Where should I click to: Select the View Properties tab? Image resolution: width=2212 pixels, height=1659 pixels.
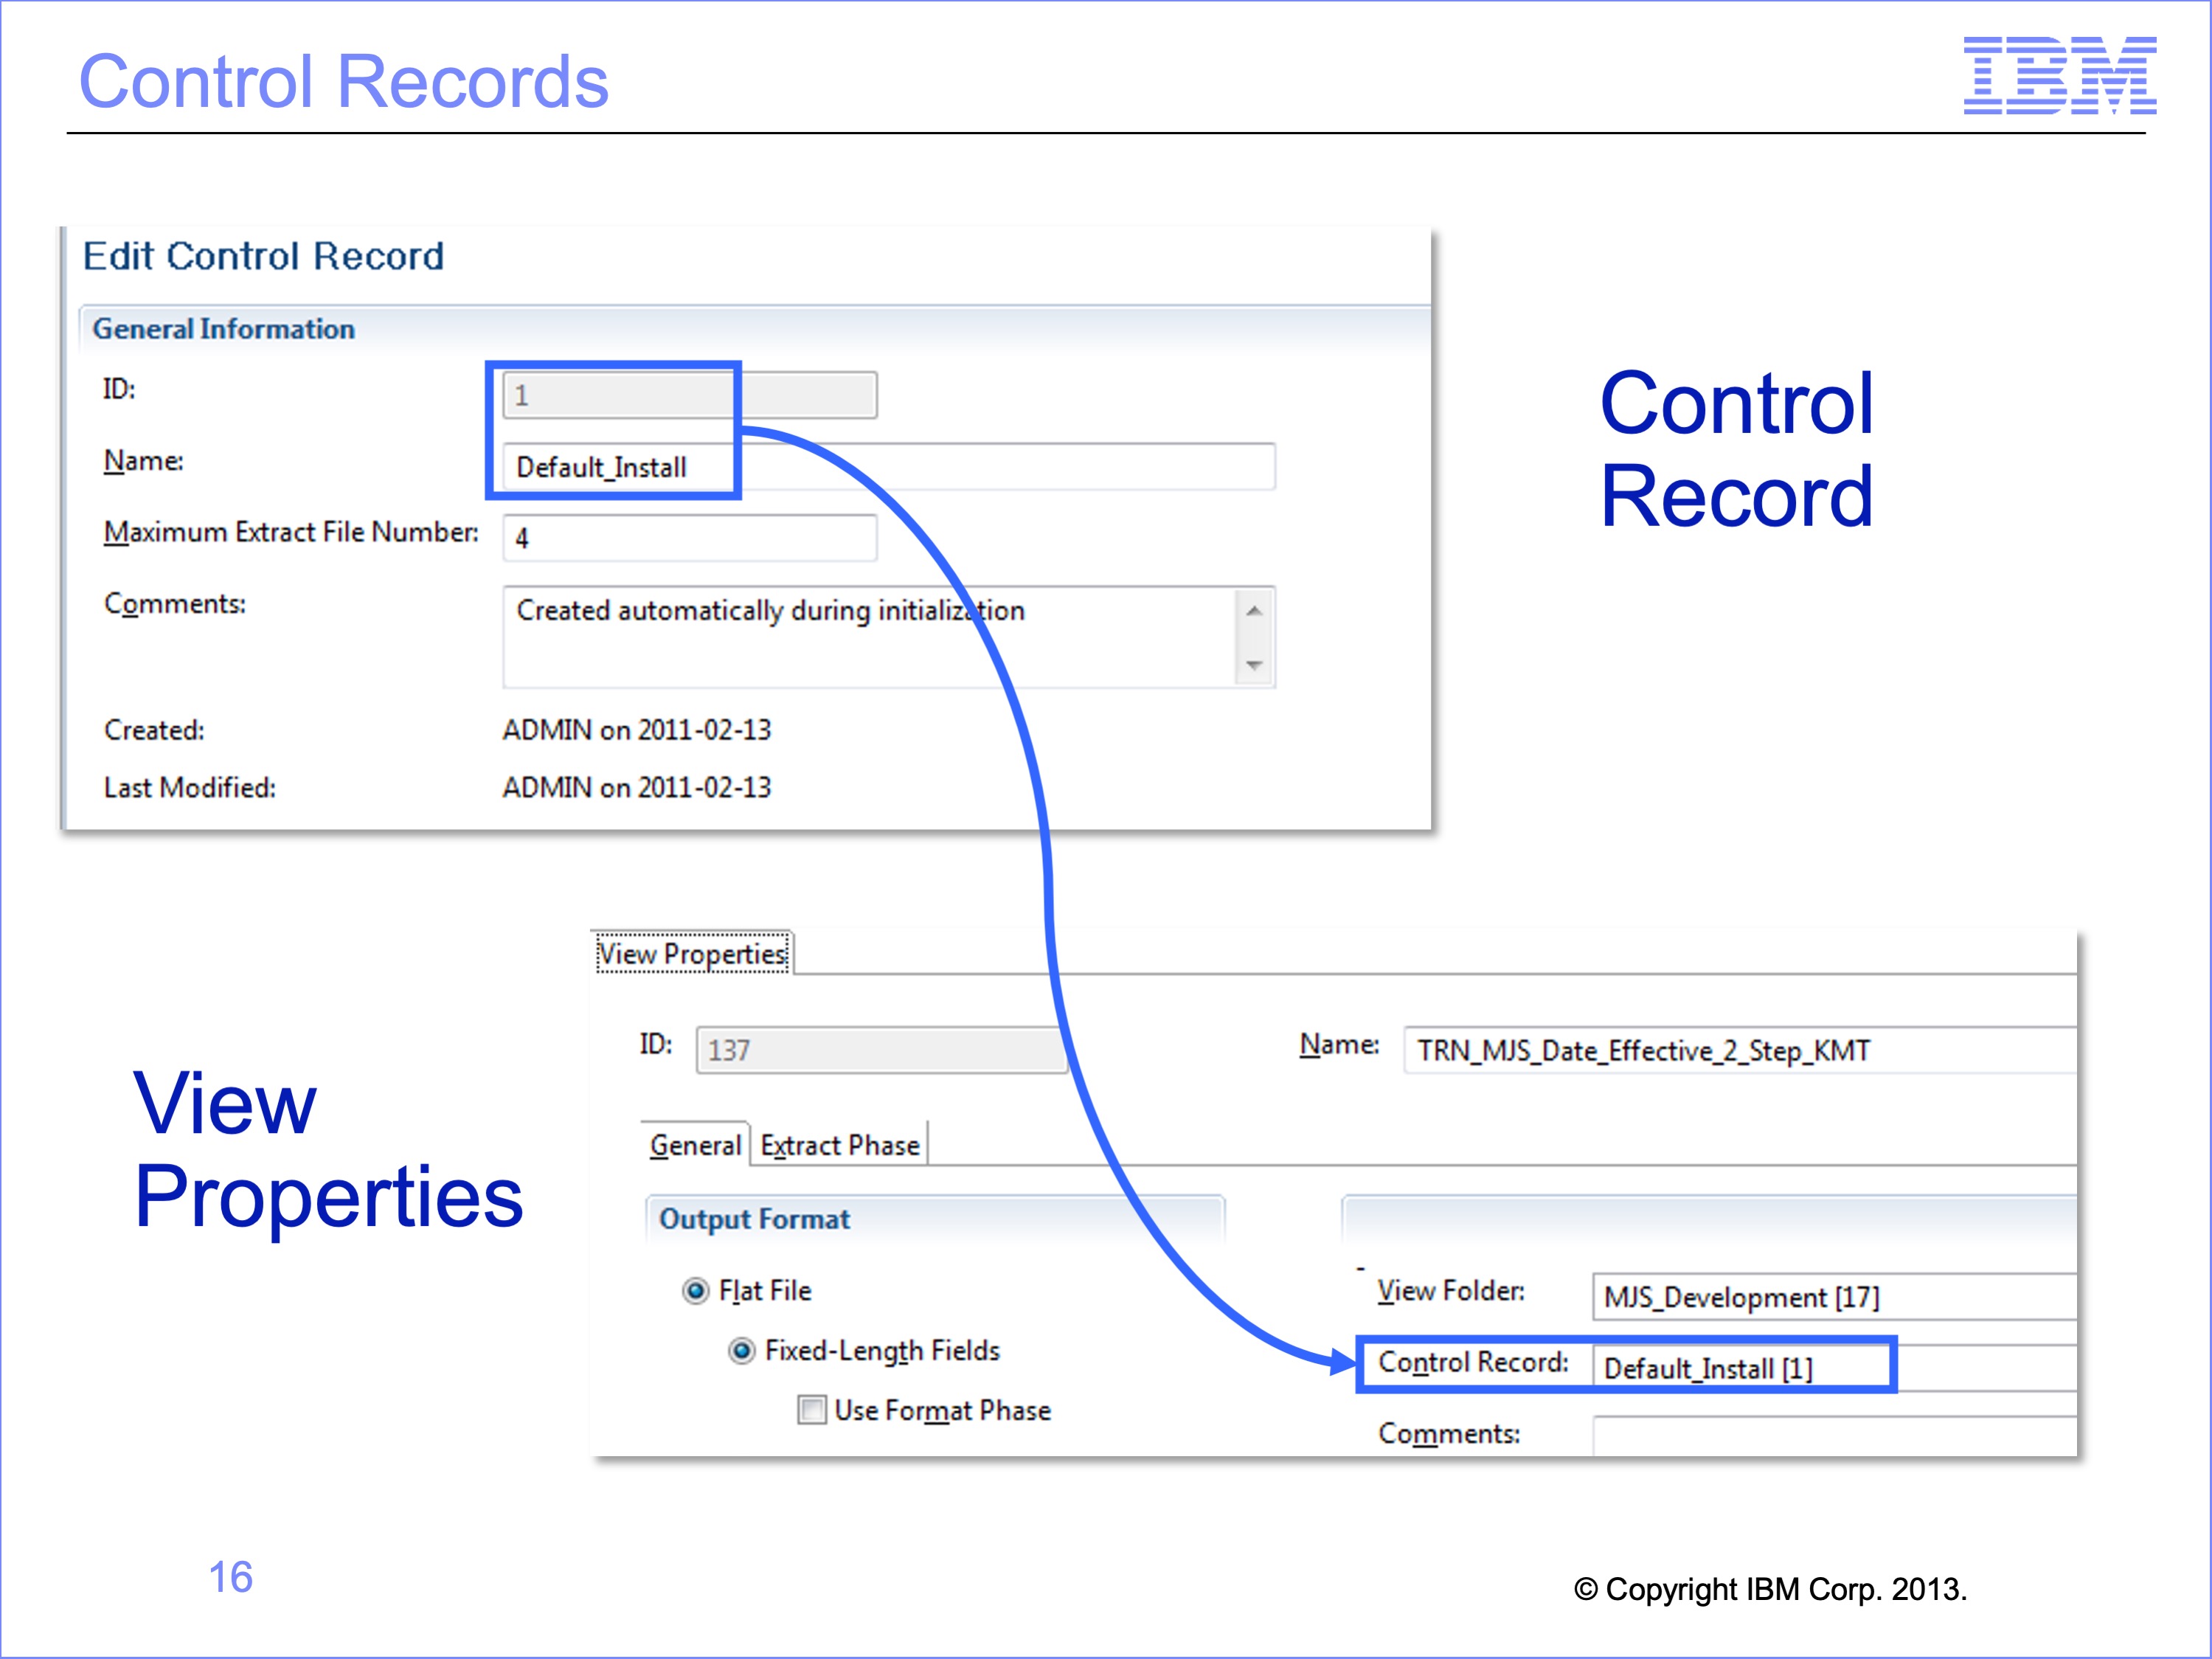pos(692,953)
